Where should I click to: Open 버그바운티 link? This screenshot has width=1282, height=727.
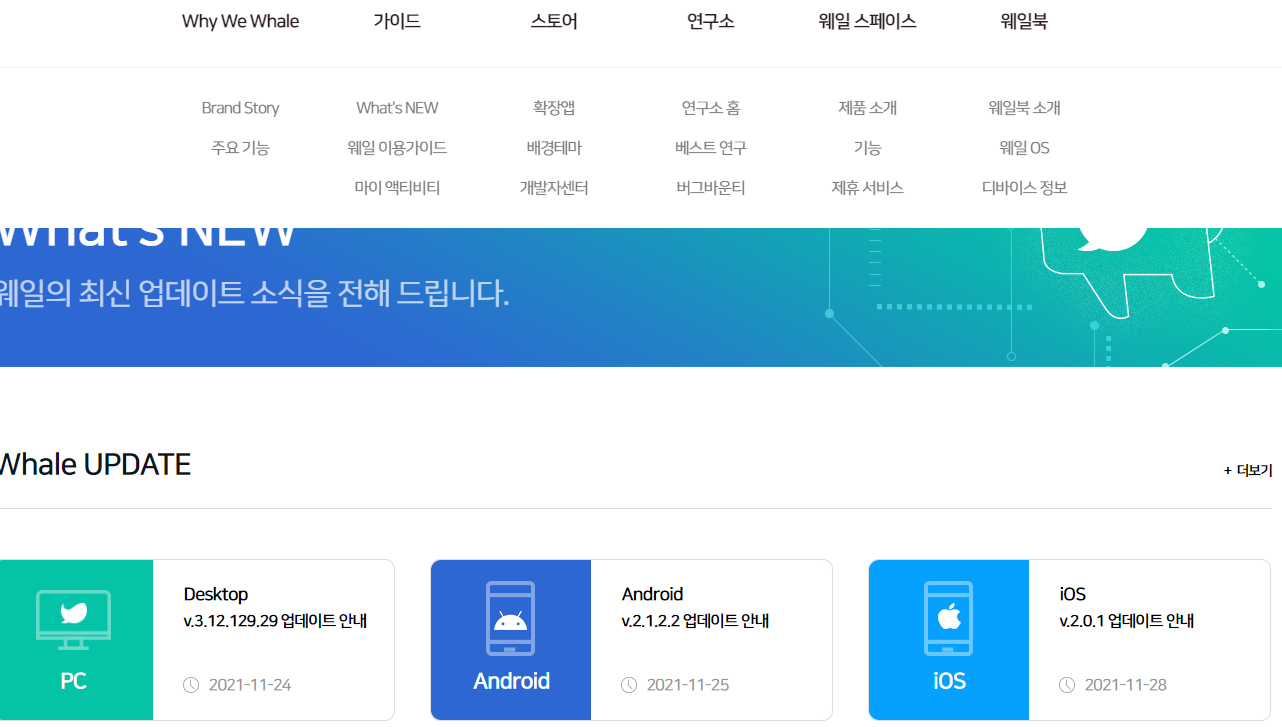711,188
